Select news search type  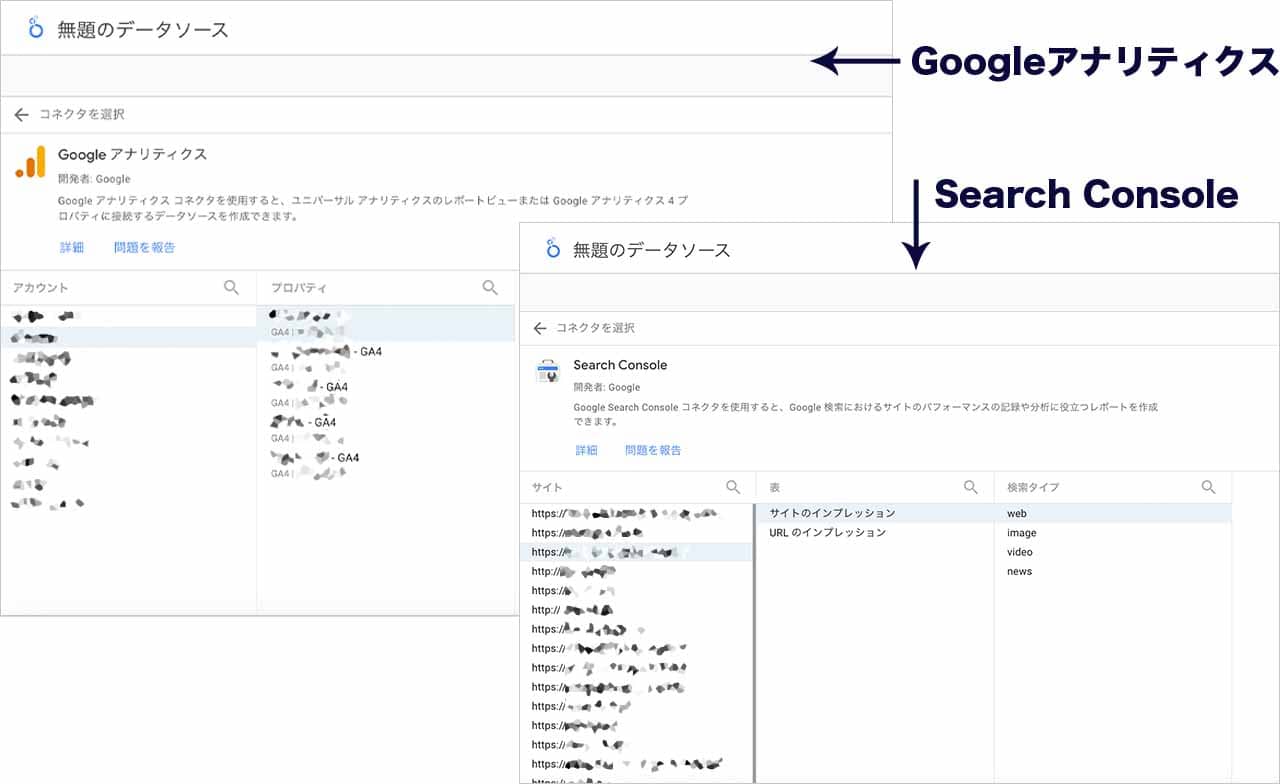tap(1113, 572)
